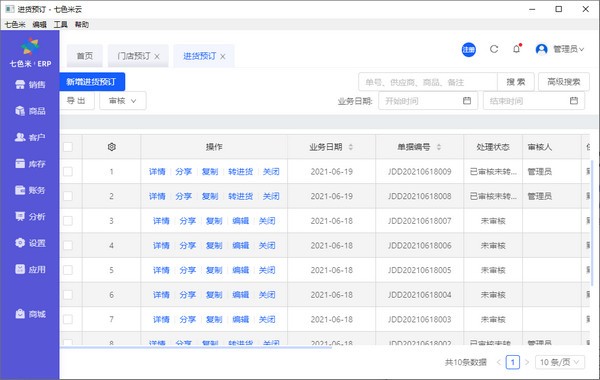Open the 管理员 user dropdown
This screenshot has height=380, width=600.
[x=560, y=49]
